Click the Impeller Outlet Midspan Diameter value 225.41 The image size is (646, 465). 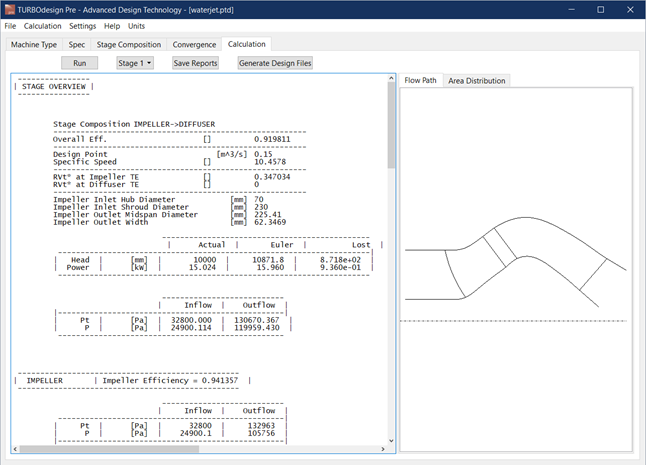(x=267, y=215)
